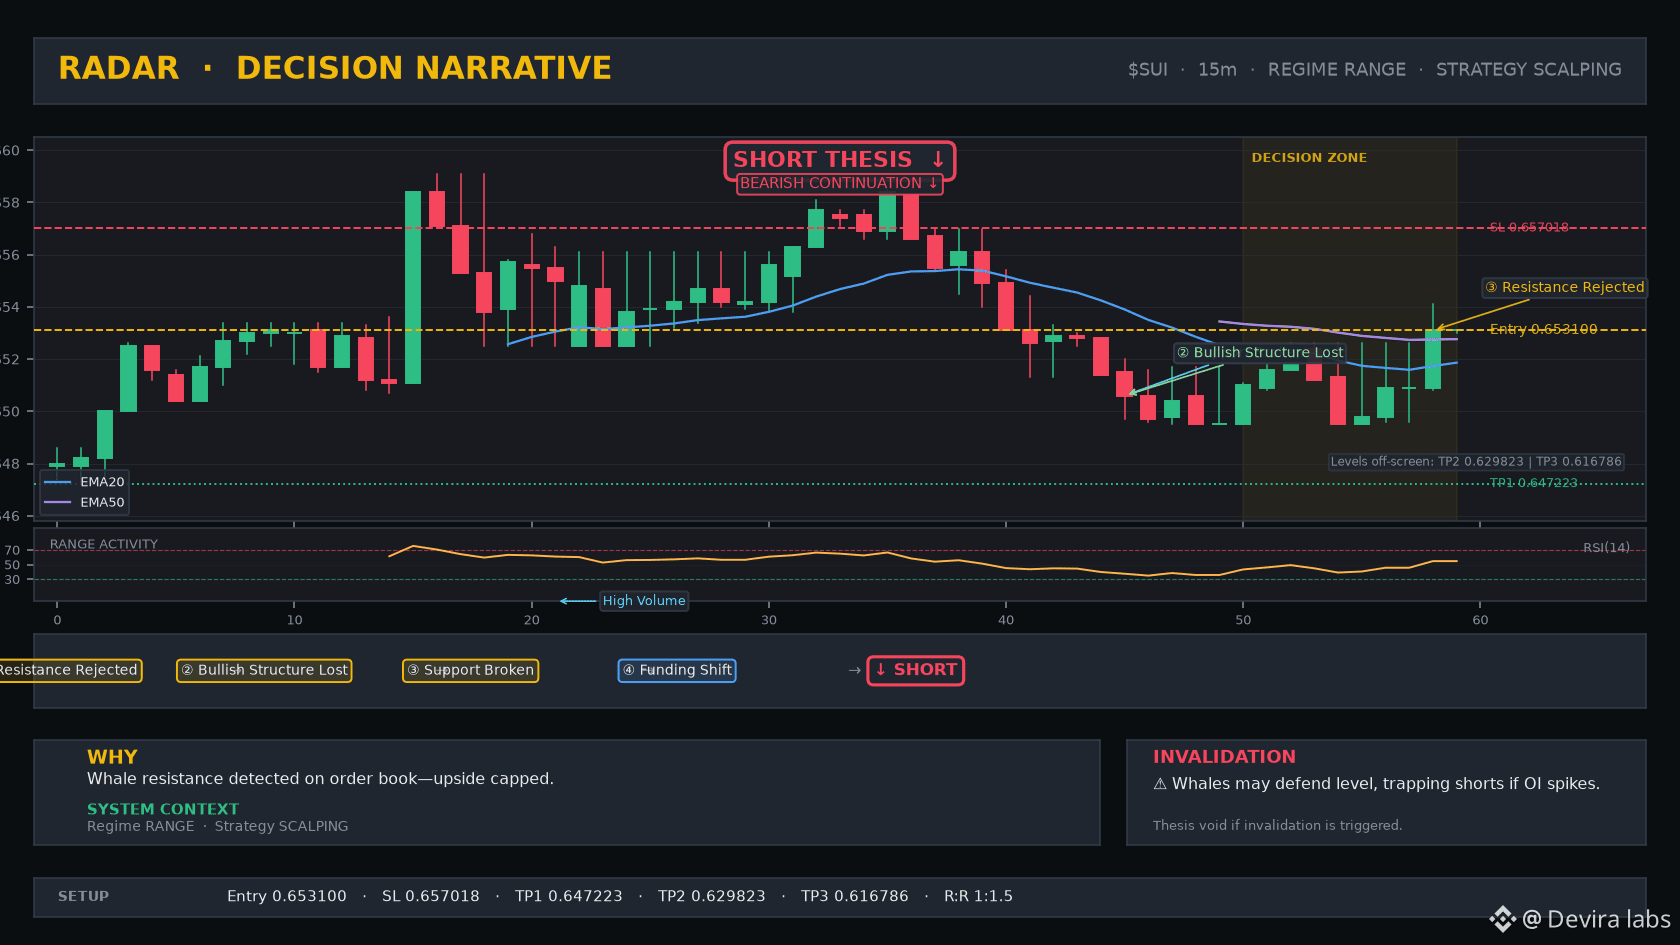This screenshot has height=945, width=1680.
Task: Click the RADAR DECISION NARRATIVE title
Action: [x=335, y=68]
